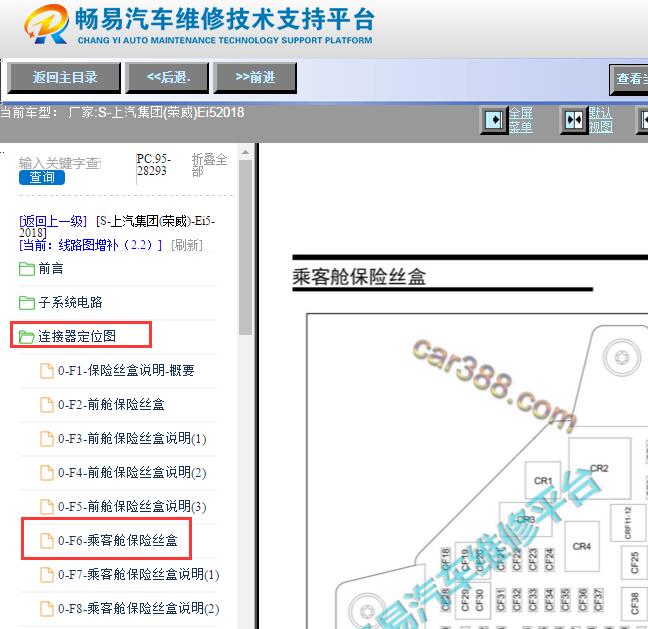This screenshot has height=629, width=648.
Task: Click the 返回上一级 link
Action: tap(53, 221)
